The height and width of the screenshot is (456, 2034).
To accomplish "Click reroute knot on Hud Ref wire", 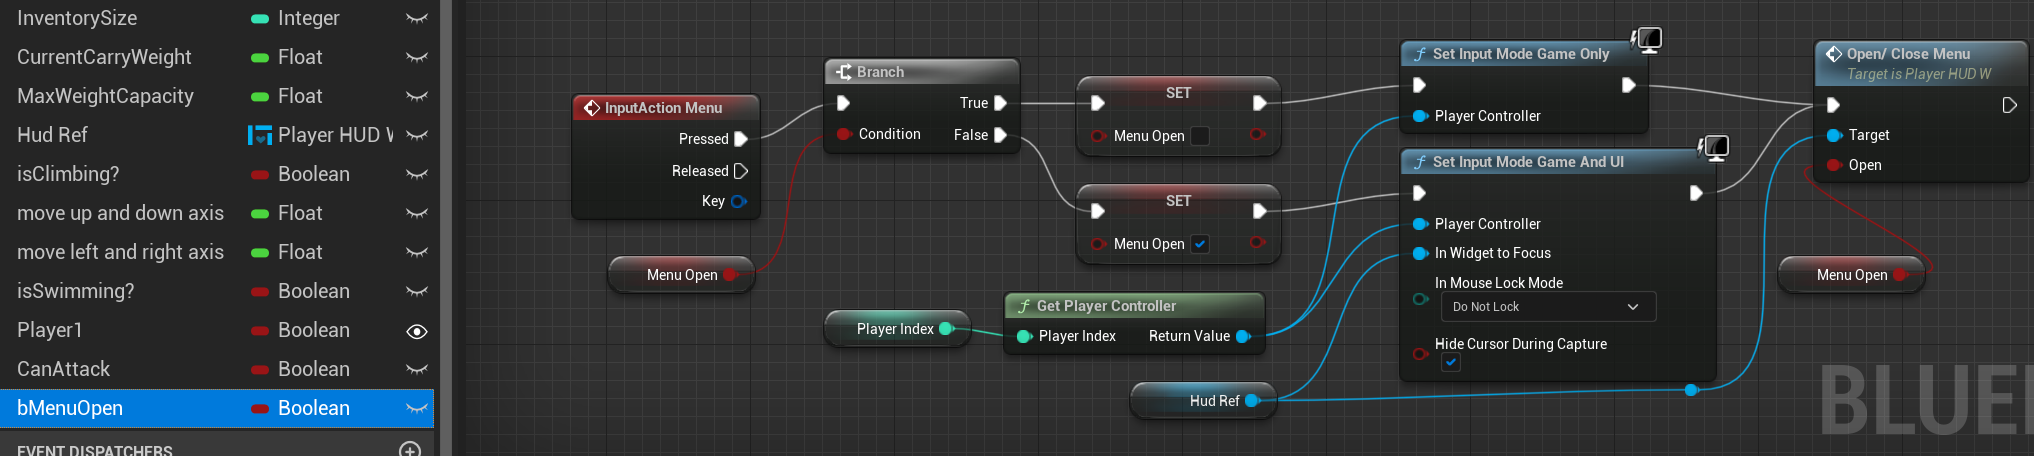I will 1691,390.
